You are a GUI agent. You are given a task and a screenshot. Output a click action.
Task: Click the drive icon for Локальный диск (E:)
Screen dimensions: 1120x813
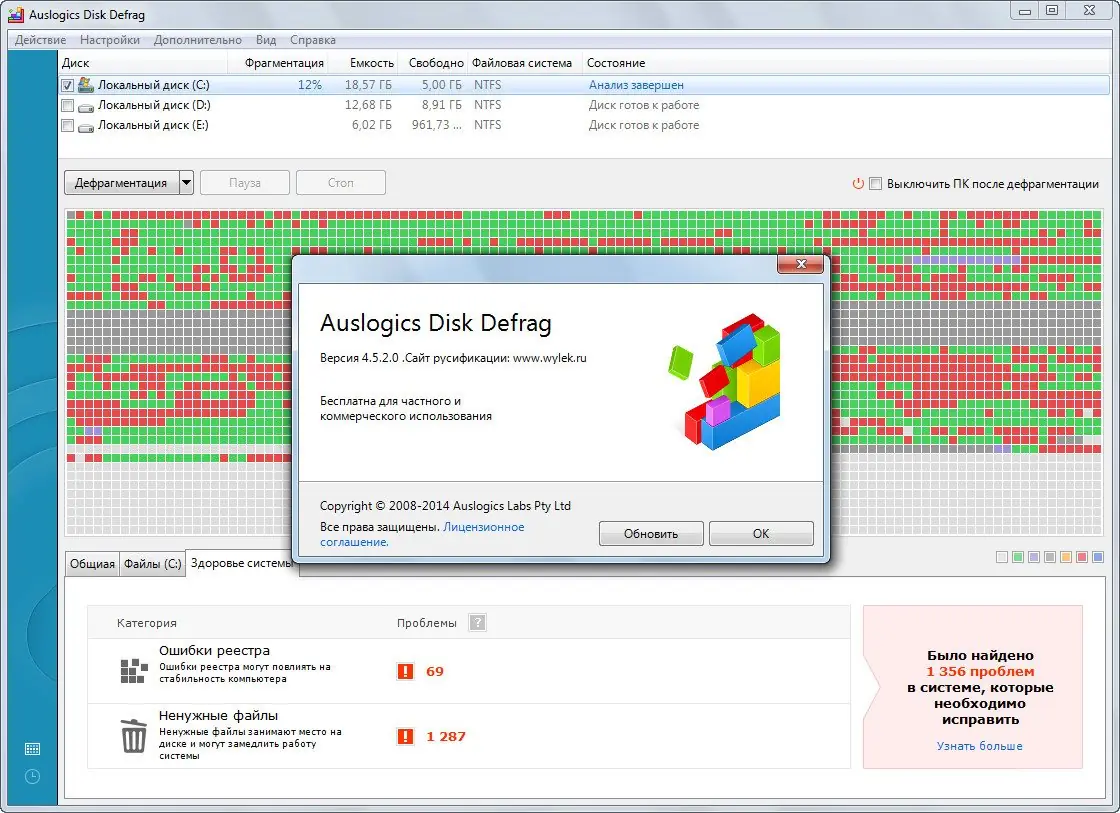86,126
